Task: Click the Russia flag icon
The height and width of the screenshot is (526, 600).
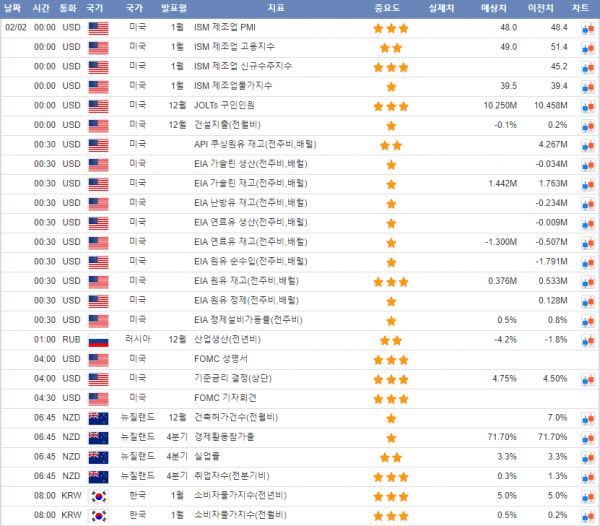Action: pos(98,340)
